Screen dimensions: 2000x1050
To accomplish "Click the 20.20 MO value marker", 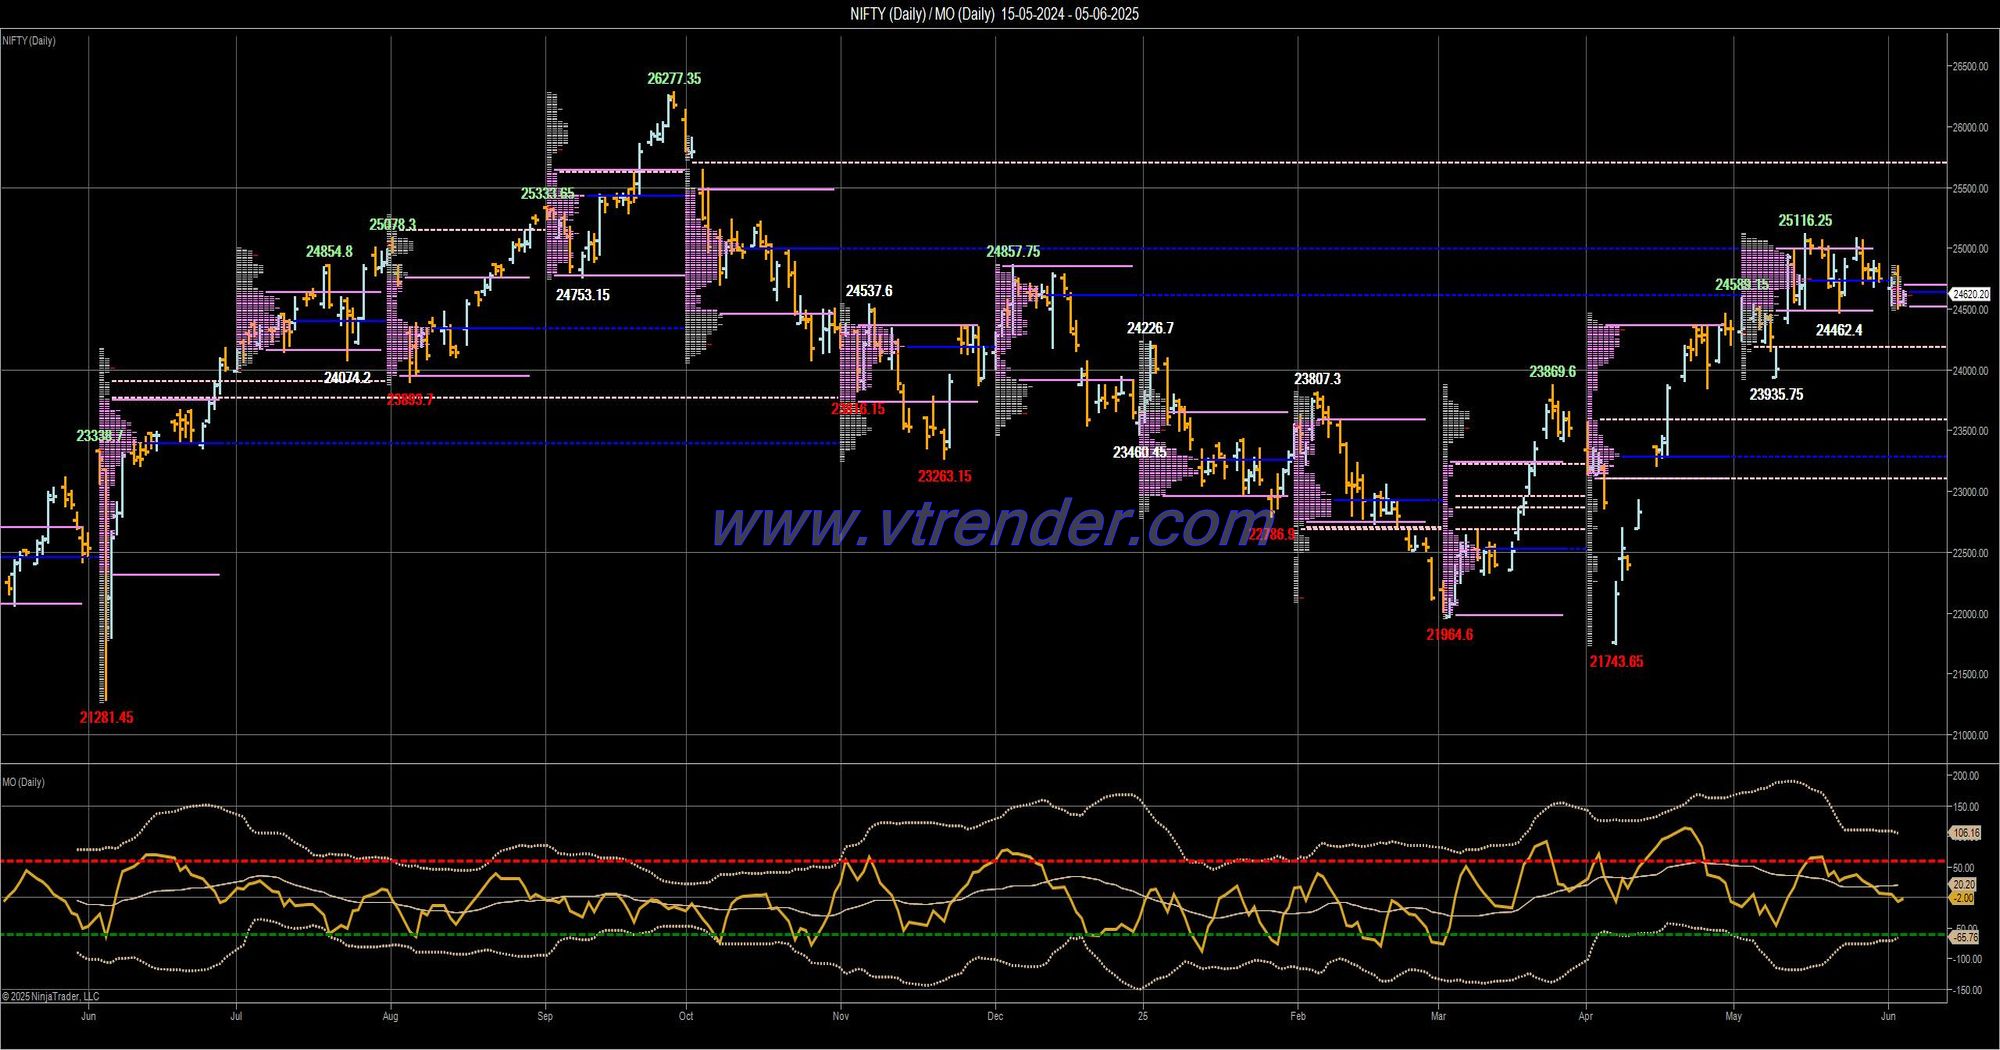I will pos(1964,885).
